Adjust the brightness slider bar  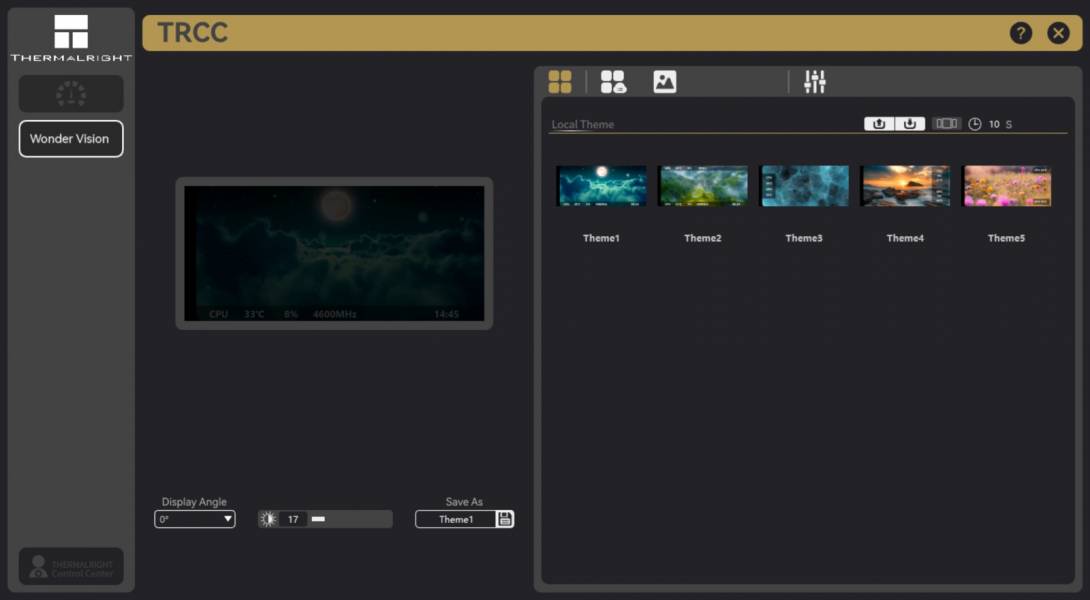pyautogui.click(x=350, y=519)
